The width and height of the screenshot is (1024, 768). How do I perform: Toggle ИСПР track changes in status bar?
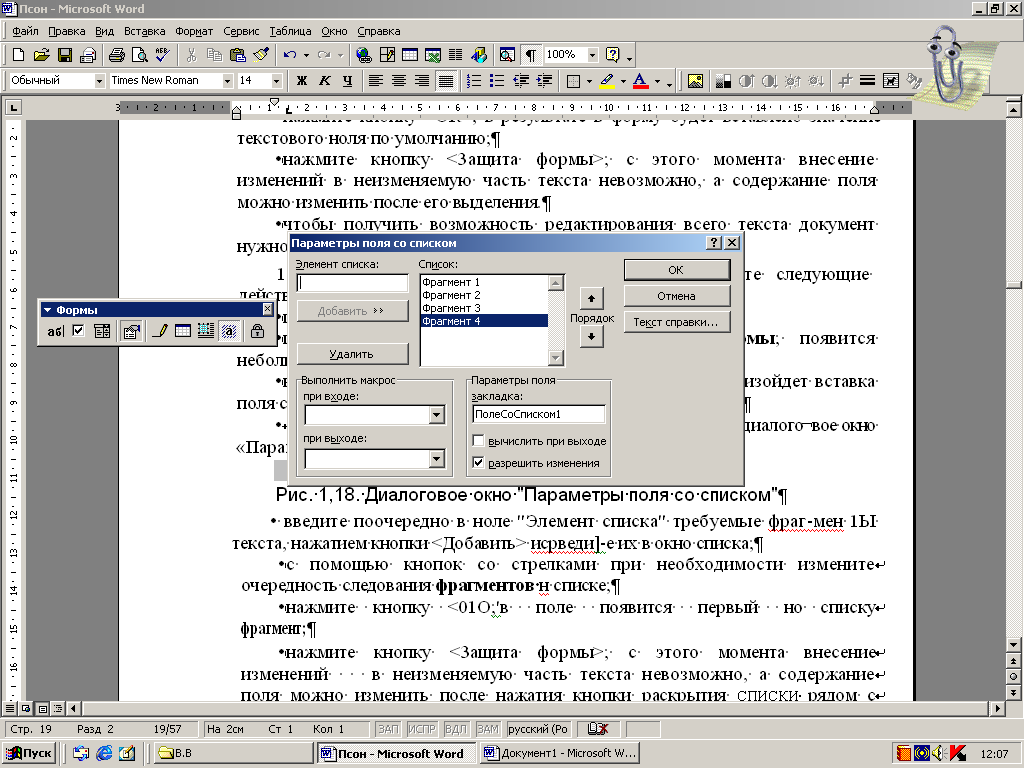point(421,729)
